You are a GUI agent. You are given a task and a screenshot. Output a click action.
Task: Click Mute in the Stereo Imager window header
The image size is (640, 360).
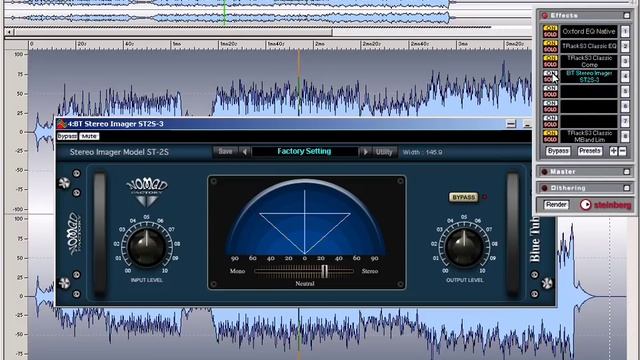89,136
